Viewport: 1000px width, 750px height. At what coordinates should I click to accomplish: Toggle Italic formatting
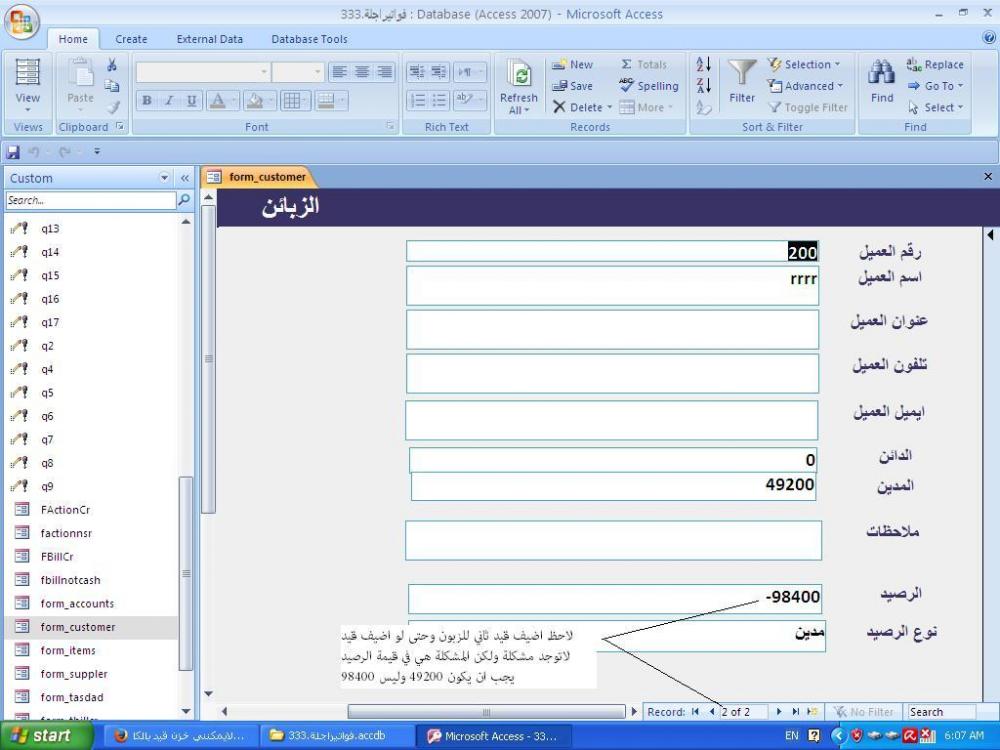tap(169, 100)
